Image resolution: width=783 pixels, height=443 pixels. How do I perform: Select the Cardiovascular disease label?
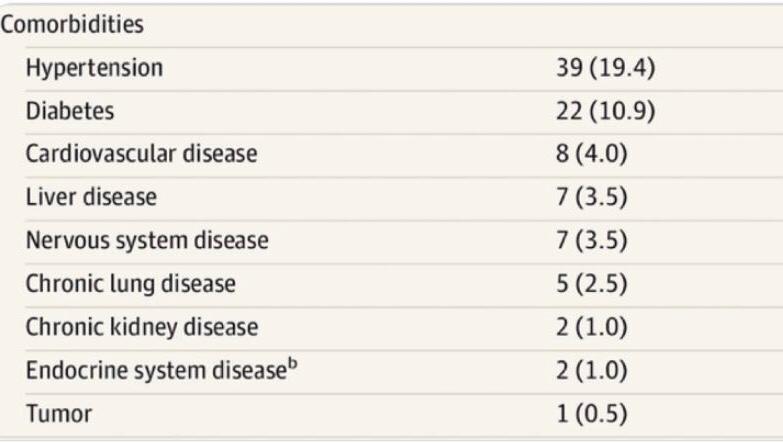(141, 154)
